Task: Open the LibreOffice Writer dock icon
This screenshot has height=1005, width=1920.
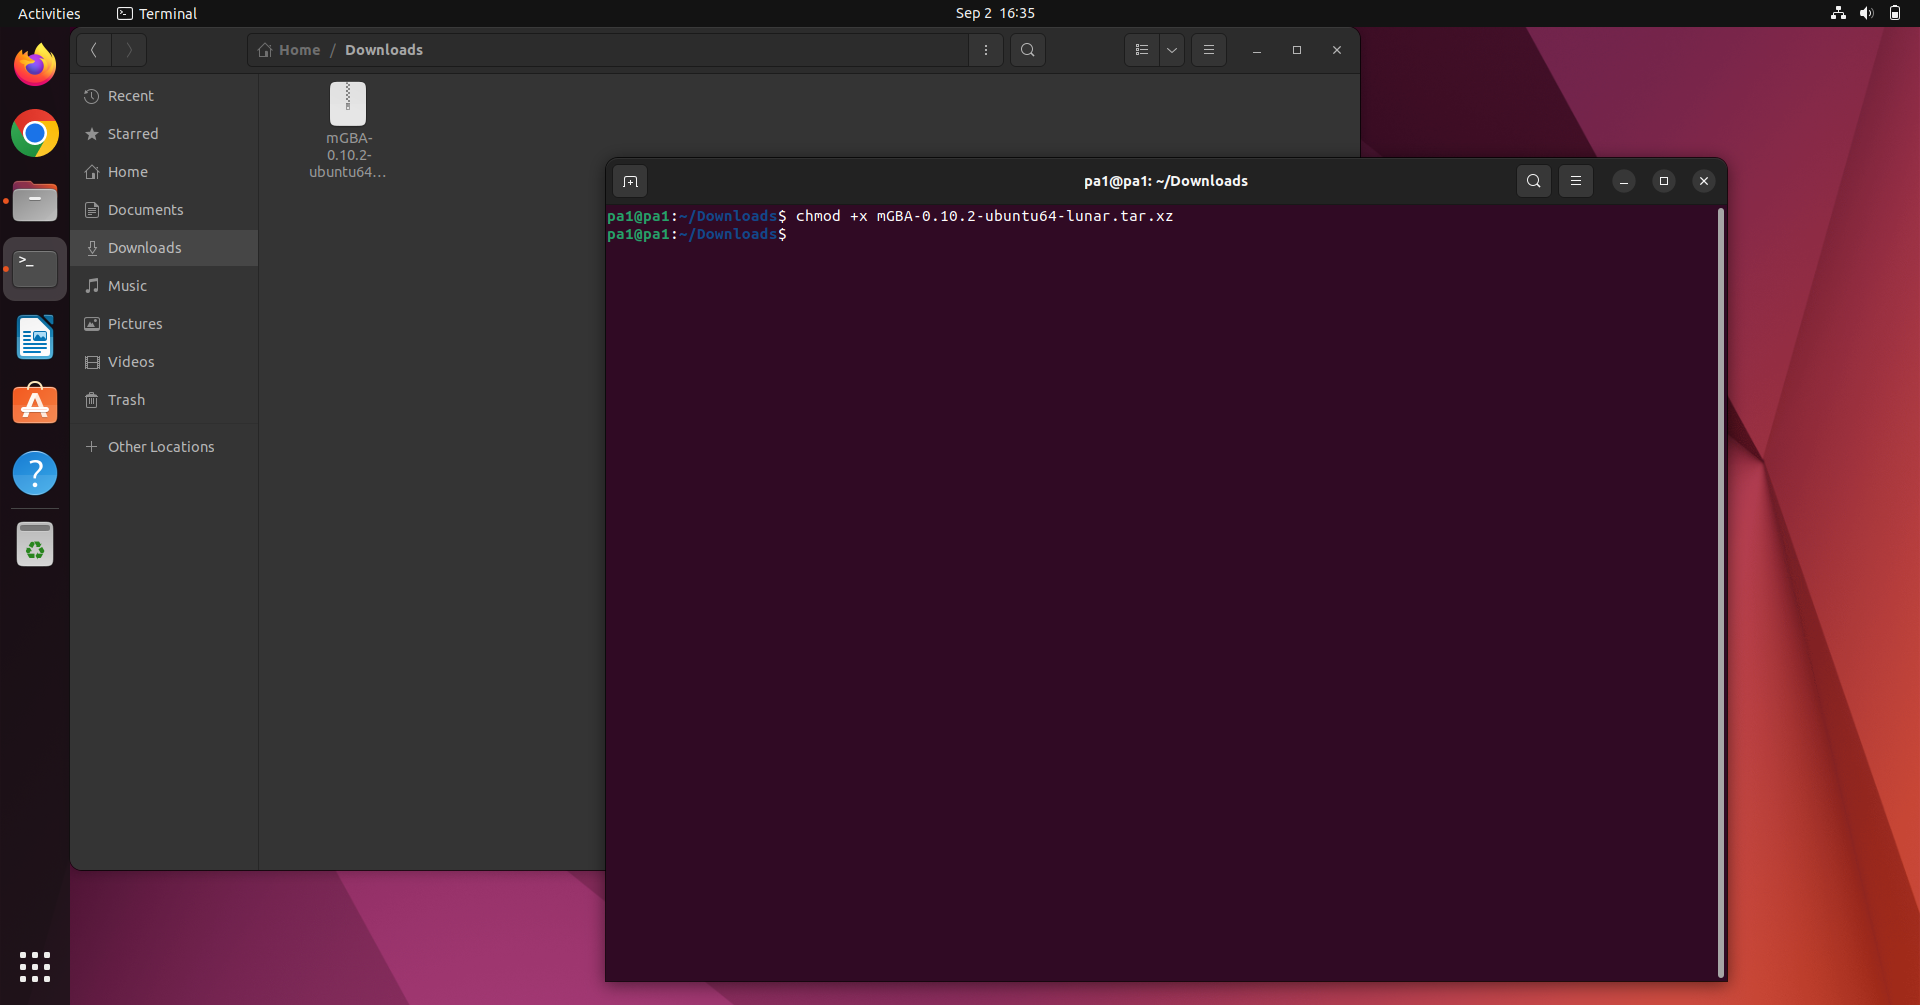Action: [x=35, y=337]
